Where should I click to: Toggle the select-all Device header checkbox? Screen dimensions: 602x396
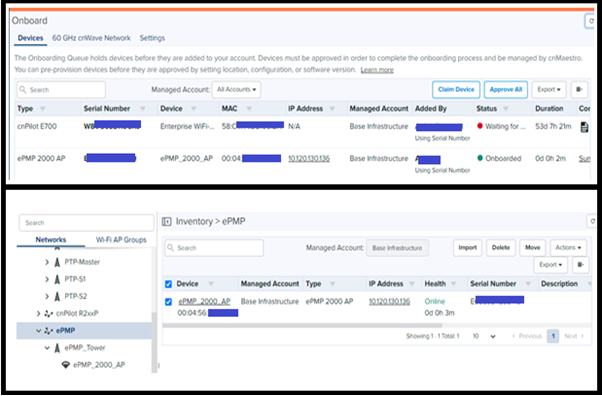168,284
